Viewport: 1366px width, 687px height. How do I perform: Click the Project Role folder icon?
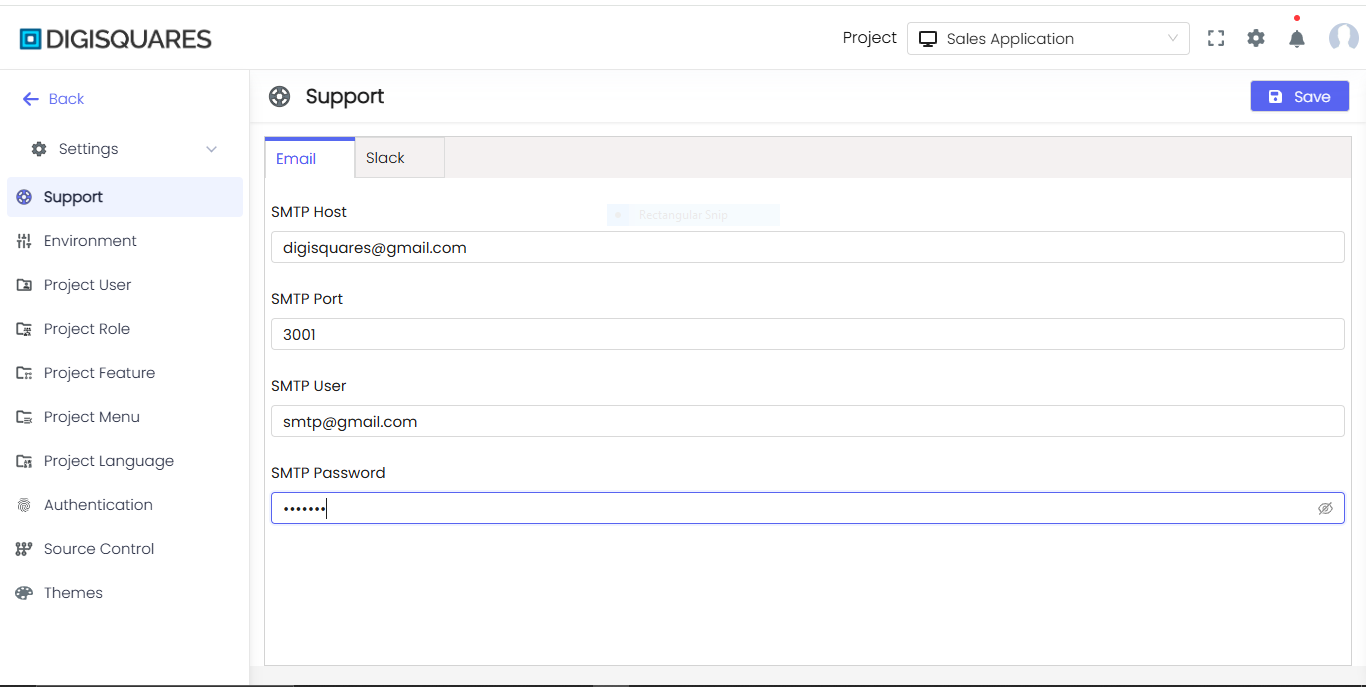(x=24, y=329)
